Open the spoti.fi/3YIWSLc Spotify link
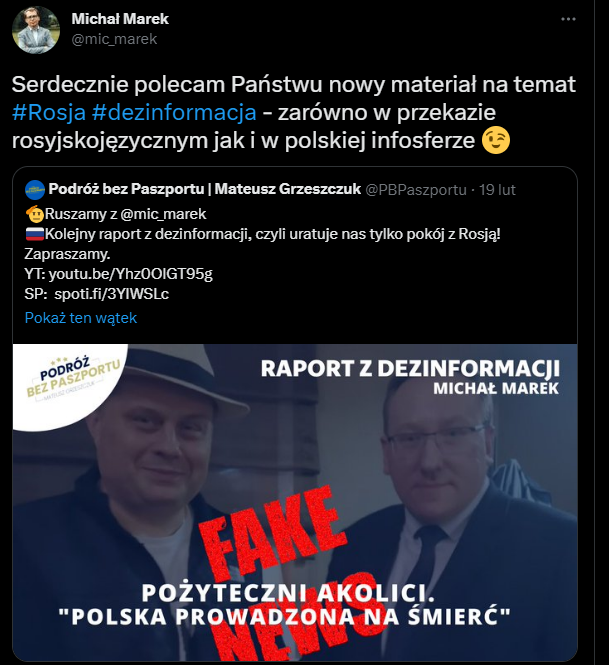609x665 pixels. click(112, 294)
